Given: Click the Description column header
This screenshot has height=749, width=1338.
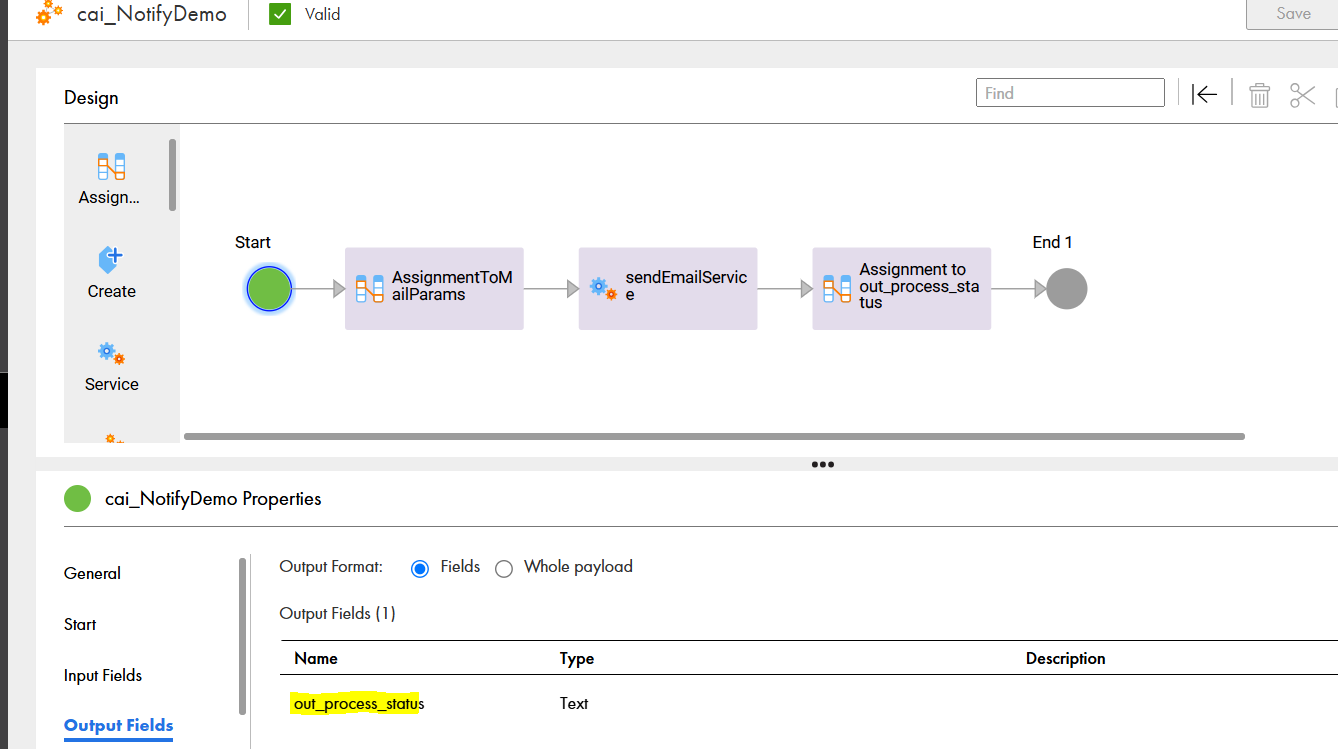Looking at the screenshot, I should click(1066, 659).
